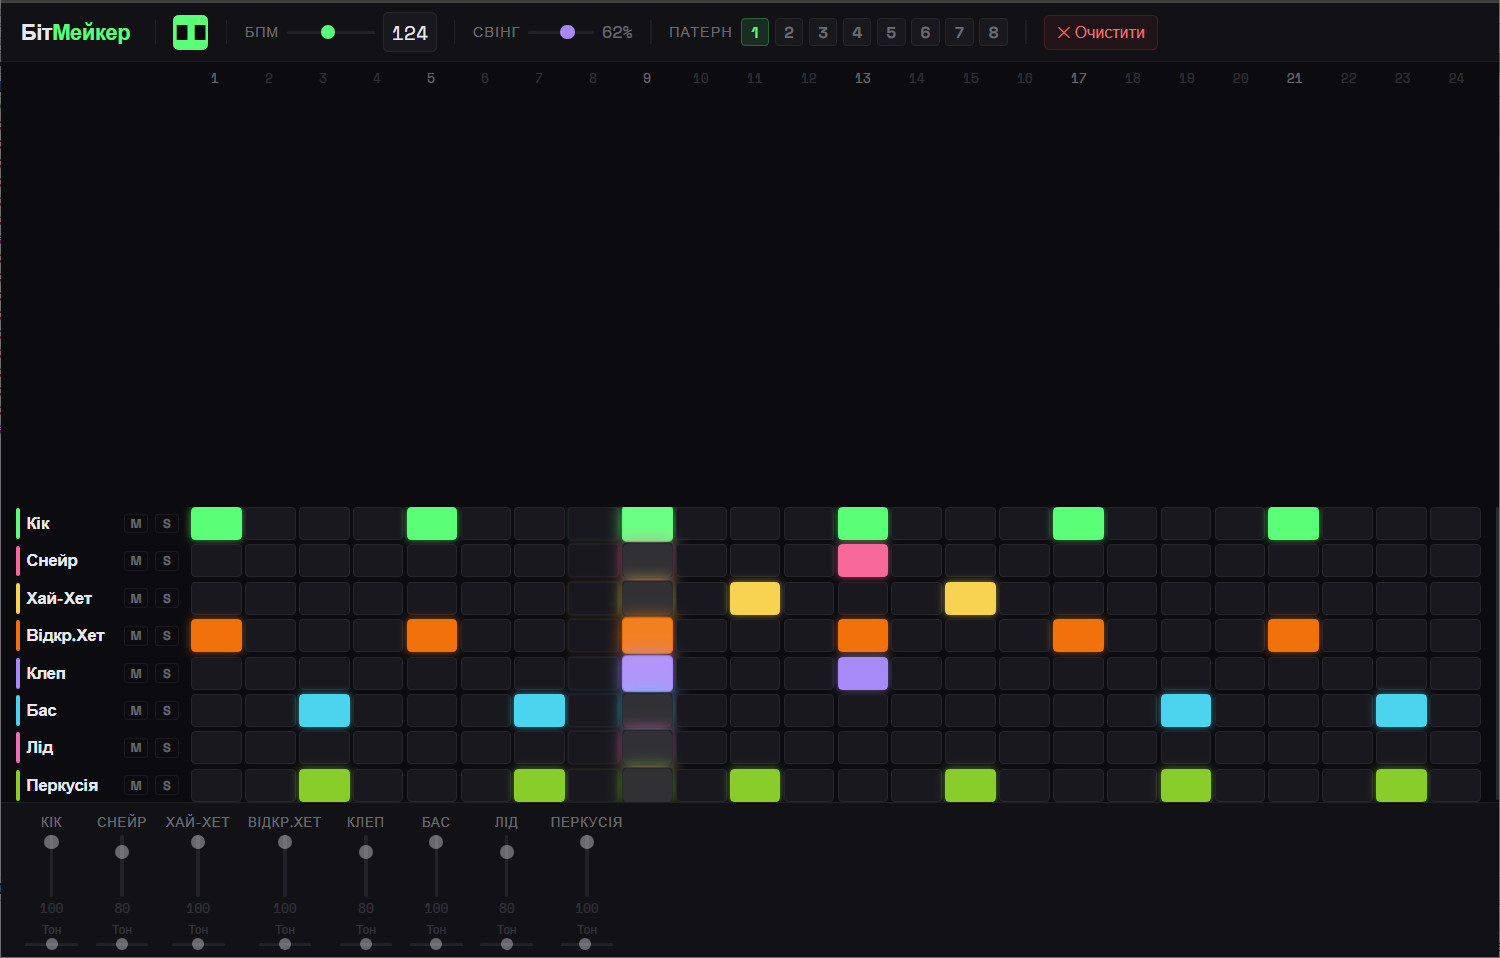1500x958 pixels.
Task: Solo the Бас track
Action: click(x=167, y=710)
